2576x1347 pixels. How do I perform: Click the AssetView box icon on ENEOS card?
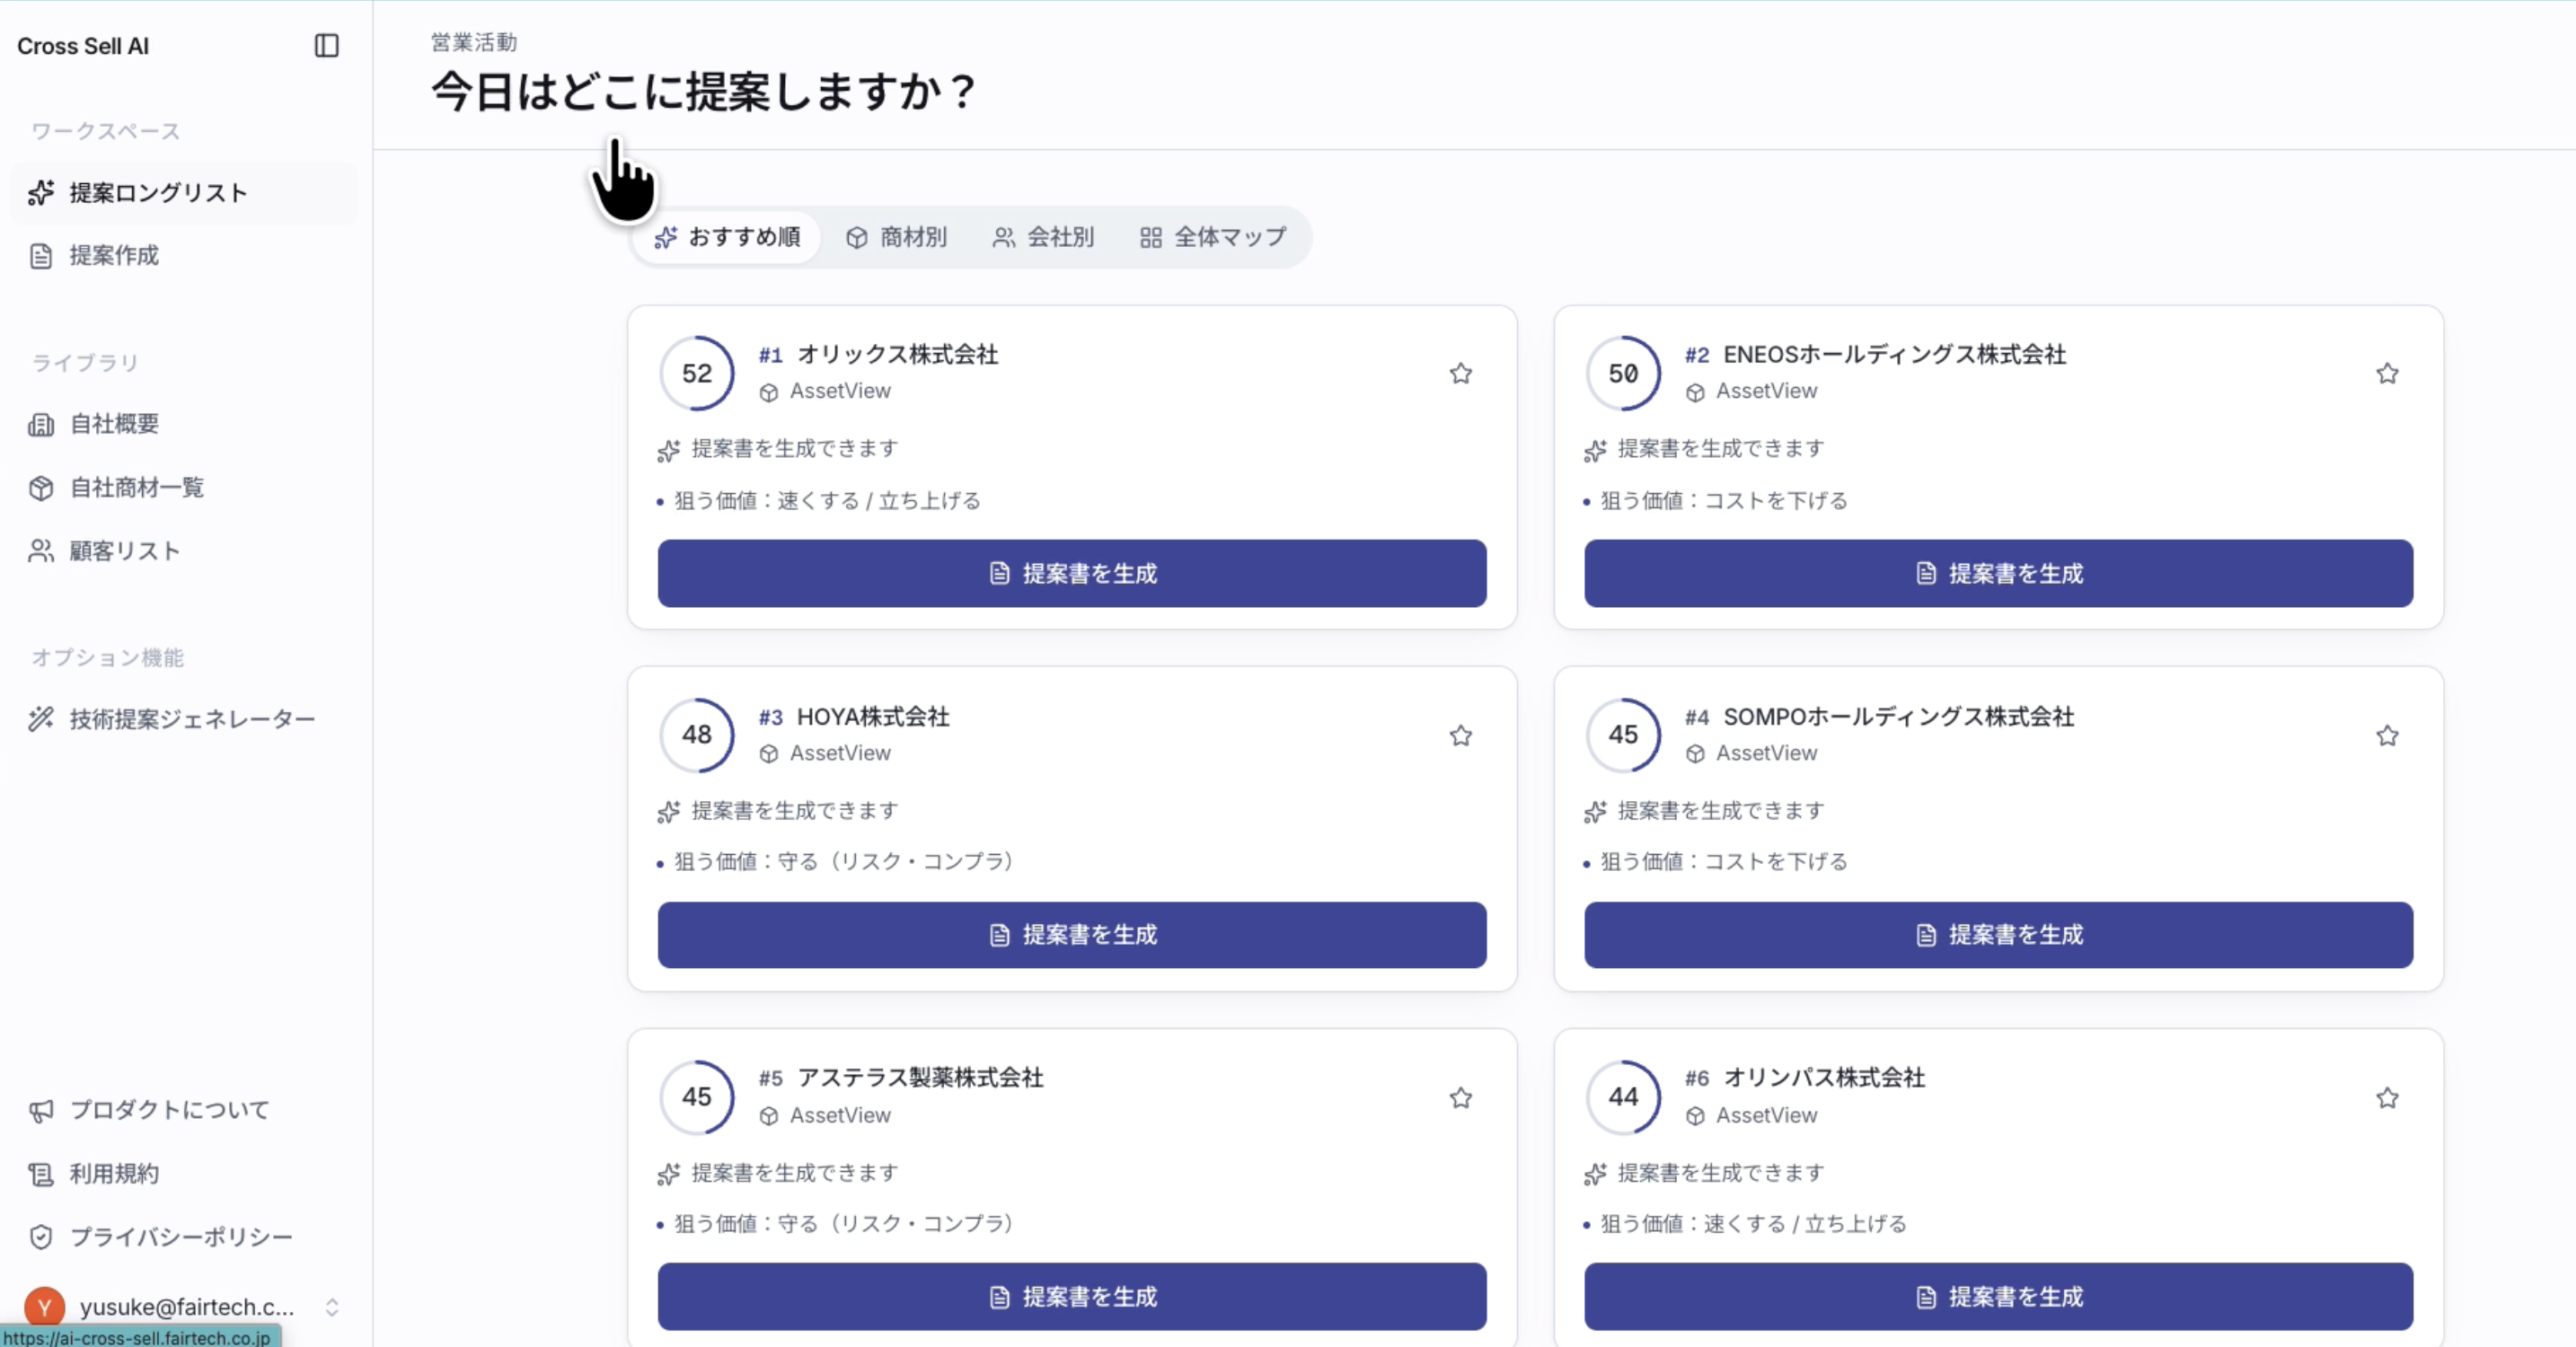(1695, 392)
